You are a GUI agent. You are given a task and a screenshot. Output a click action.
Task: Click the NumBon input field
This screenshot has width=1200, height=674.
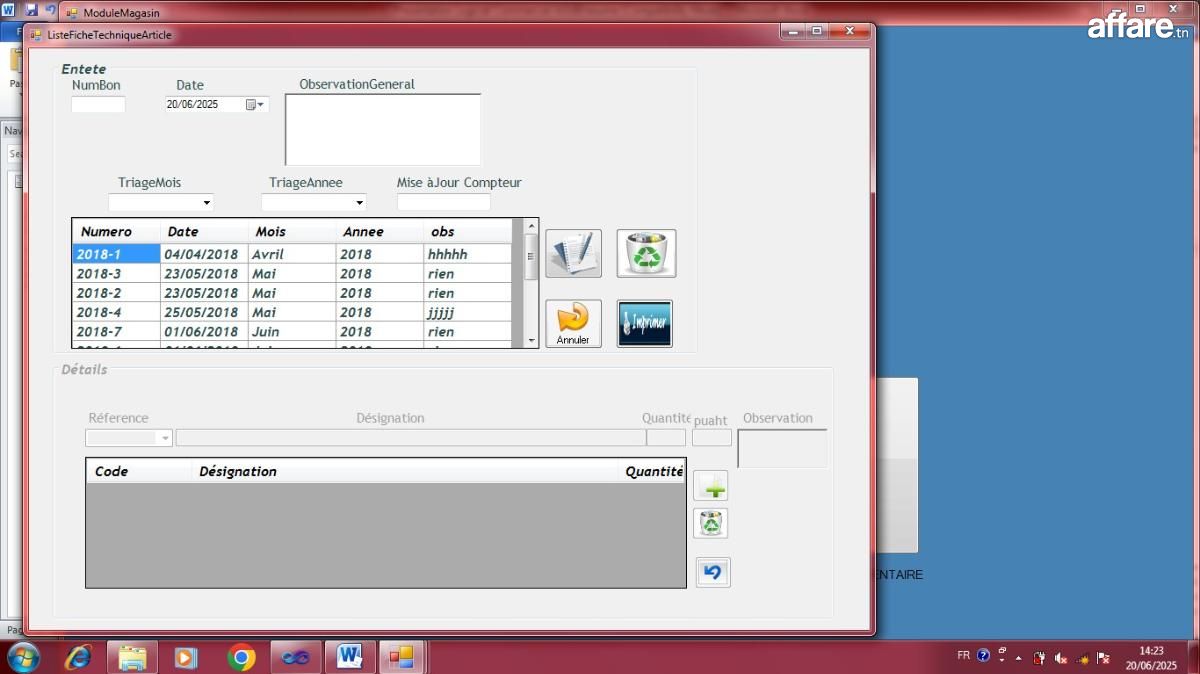pyautogui.click(x=98, y=104)
